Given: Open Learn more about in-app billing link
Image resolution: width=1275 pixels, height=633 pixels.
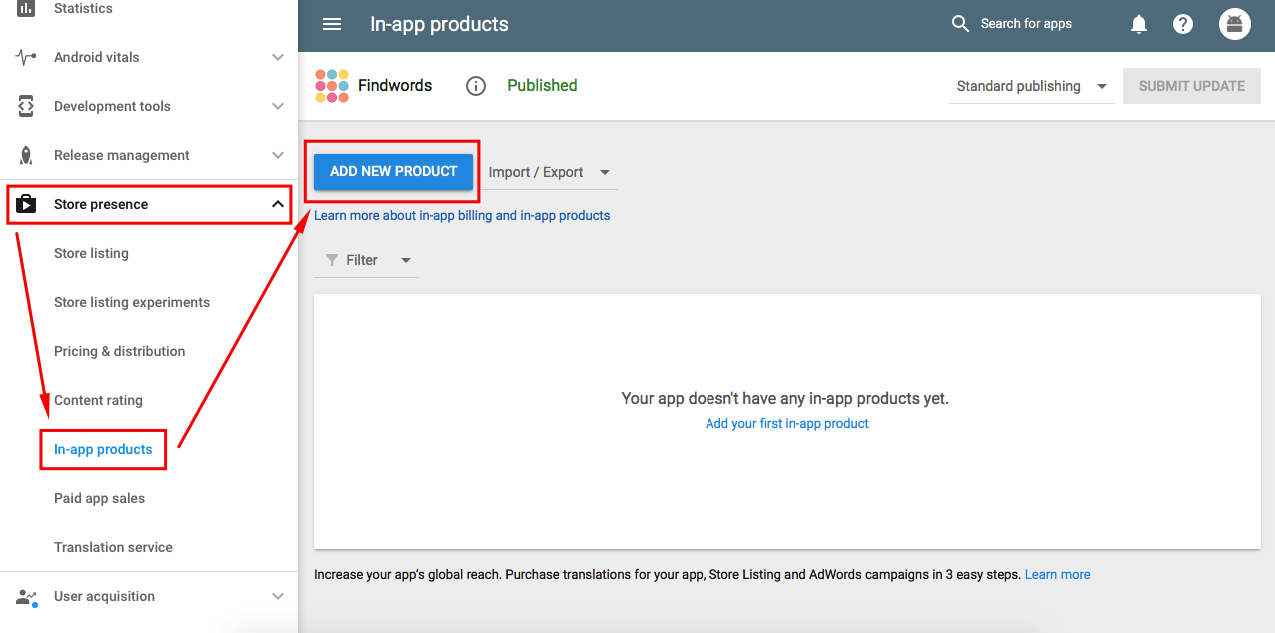Looking at the screenshot, I should coord(462,215).
